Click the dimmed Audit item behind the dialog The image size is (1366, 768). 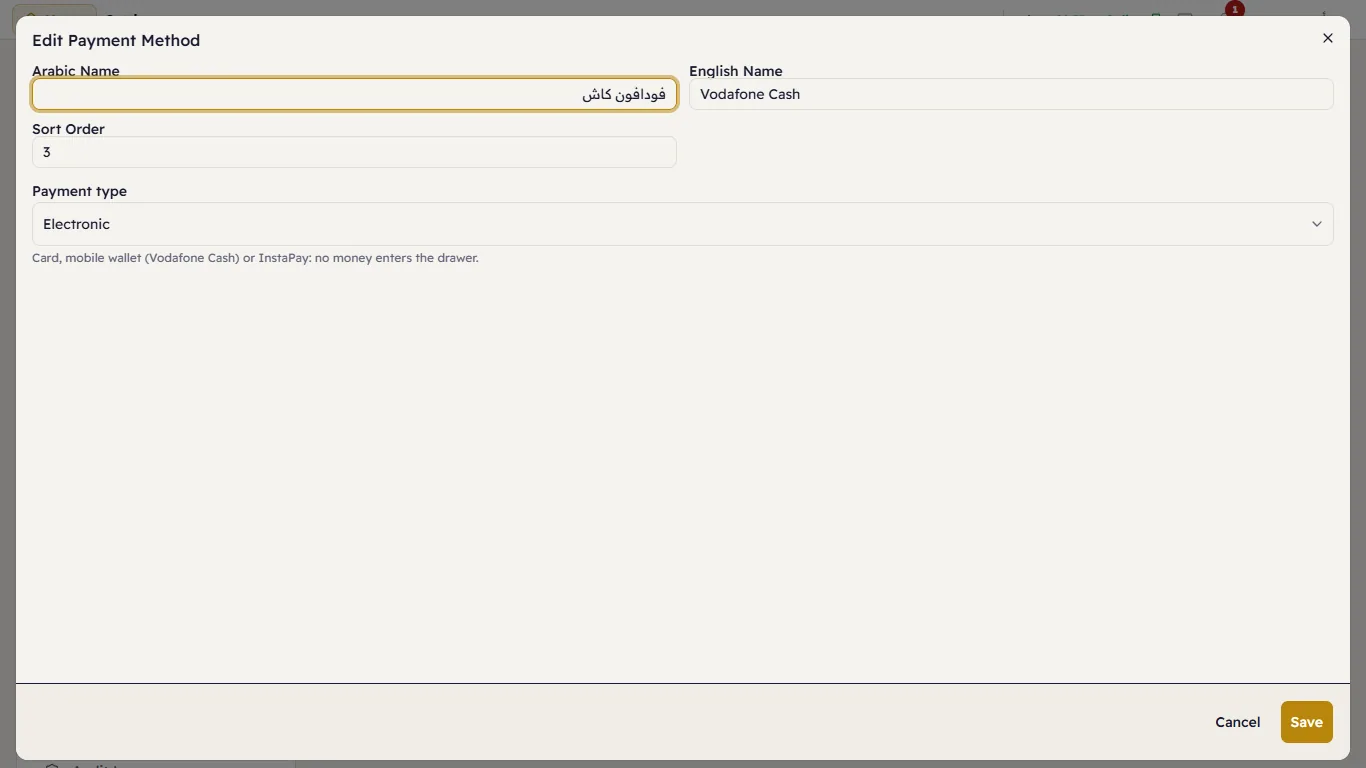95,765
